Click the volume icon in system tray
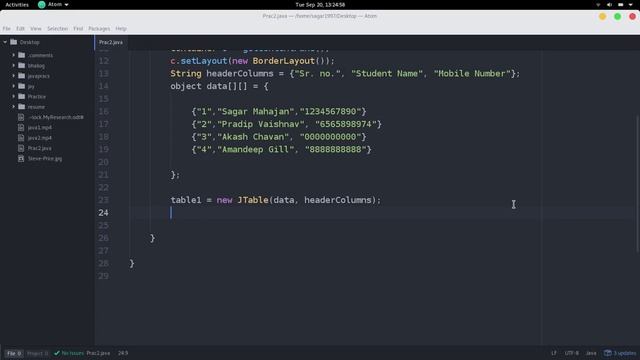The image size is (640, 360). (x=609, y=5)
